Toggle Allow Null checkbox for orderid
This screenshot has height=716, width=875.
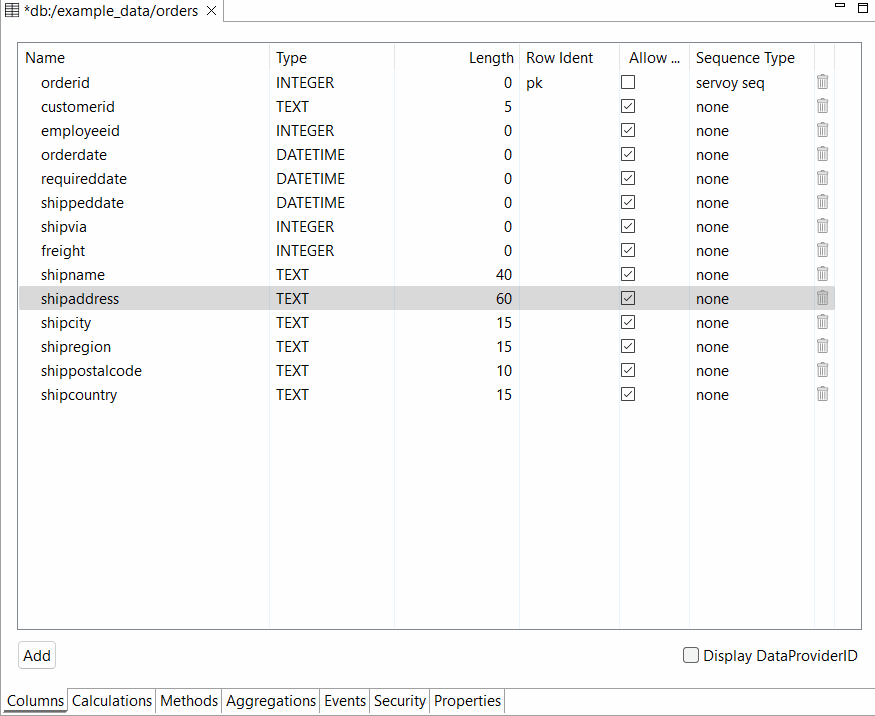(628, 82)
